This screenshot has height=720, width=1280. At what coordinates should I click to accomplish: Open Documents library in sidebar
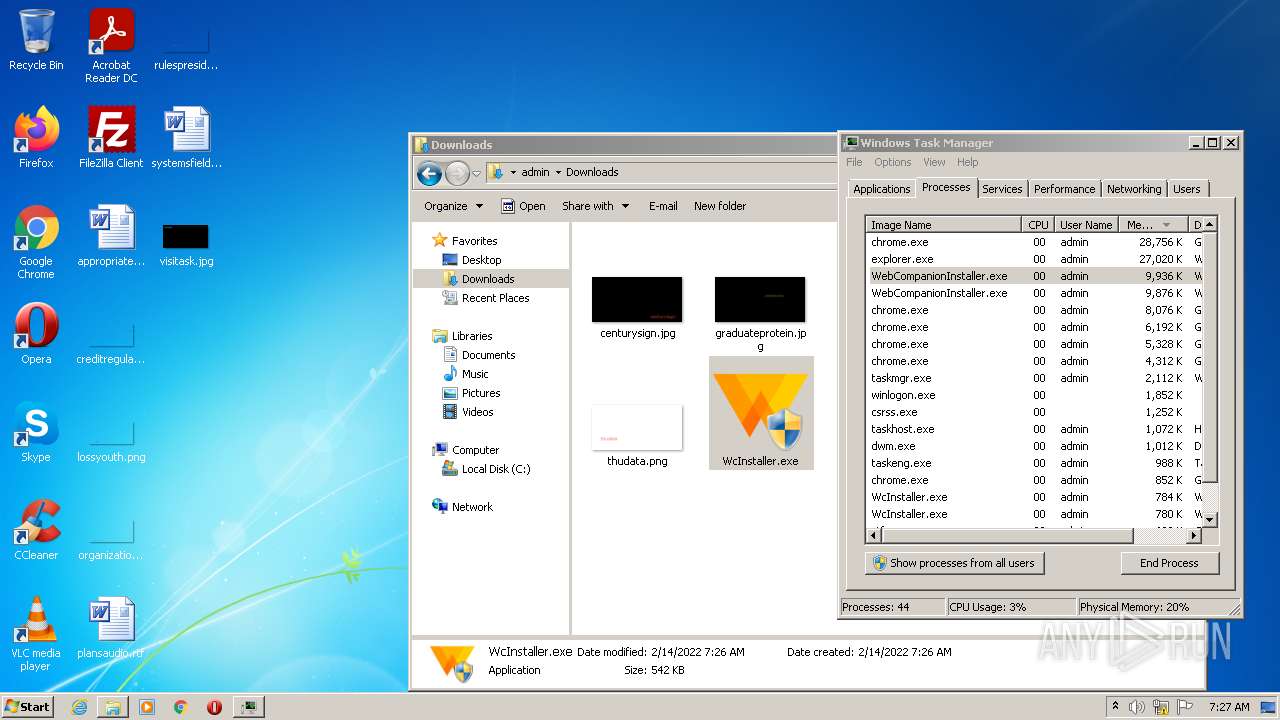488,355
